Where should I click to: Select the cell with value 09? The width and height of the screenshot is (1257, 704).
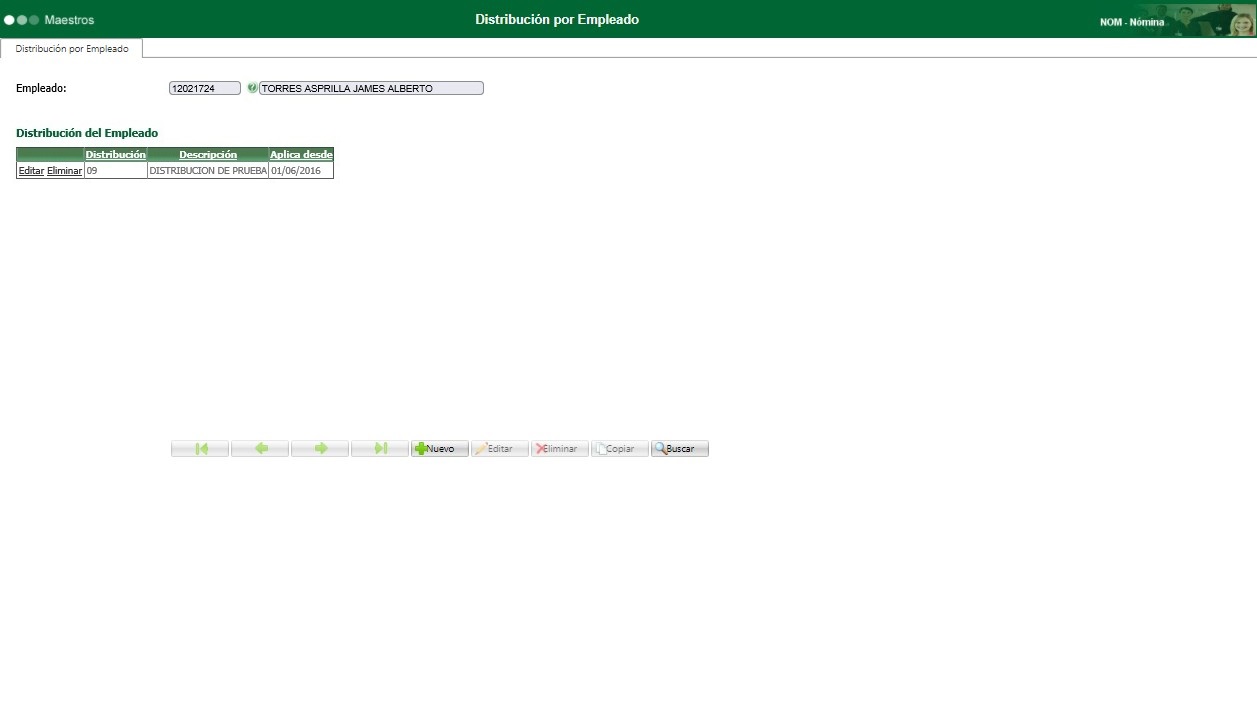point(115,171)
